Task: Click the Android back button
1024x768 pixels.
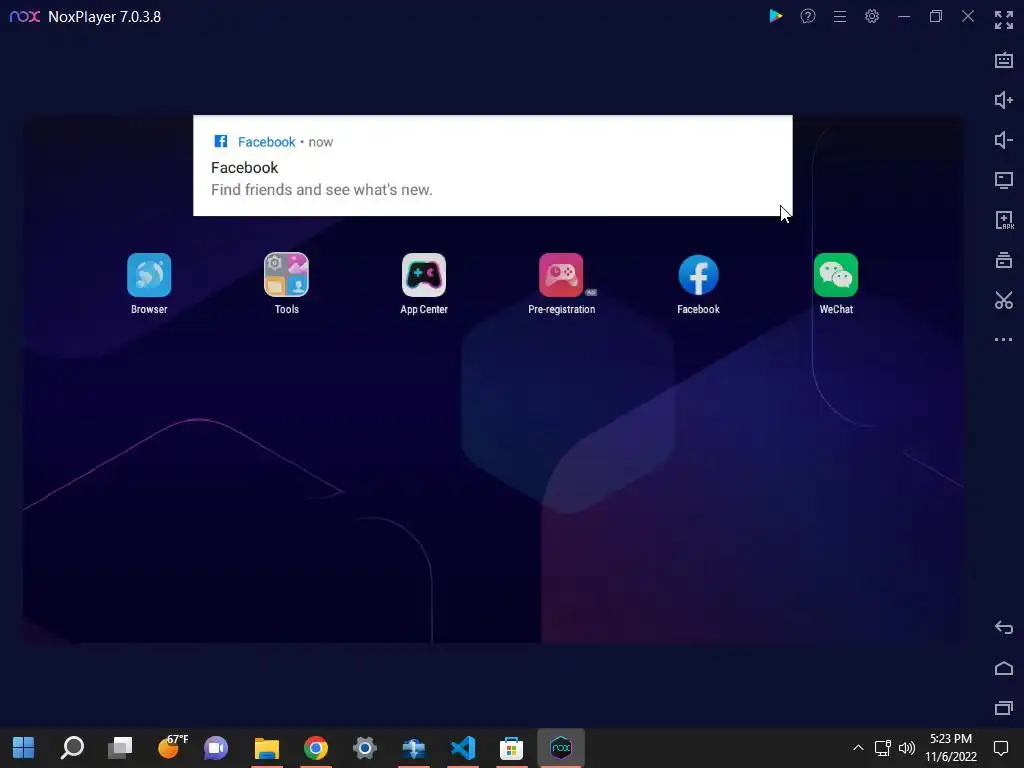Action: coord(1004,628)
